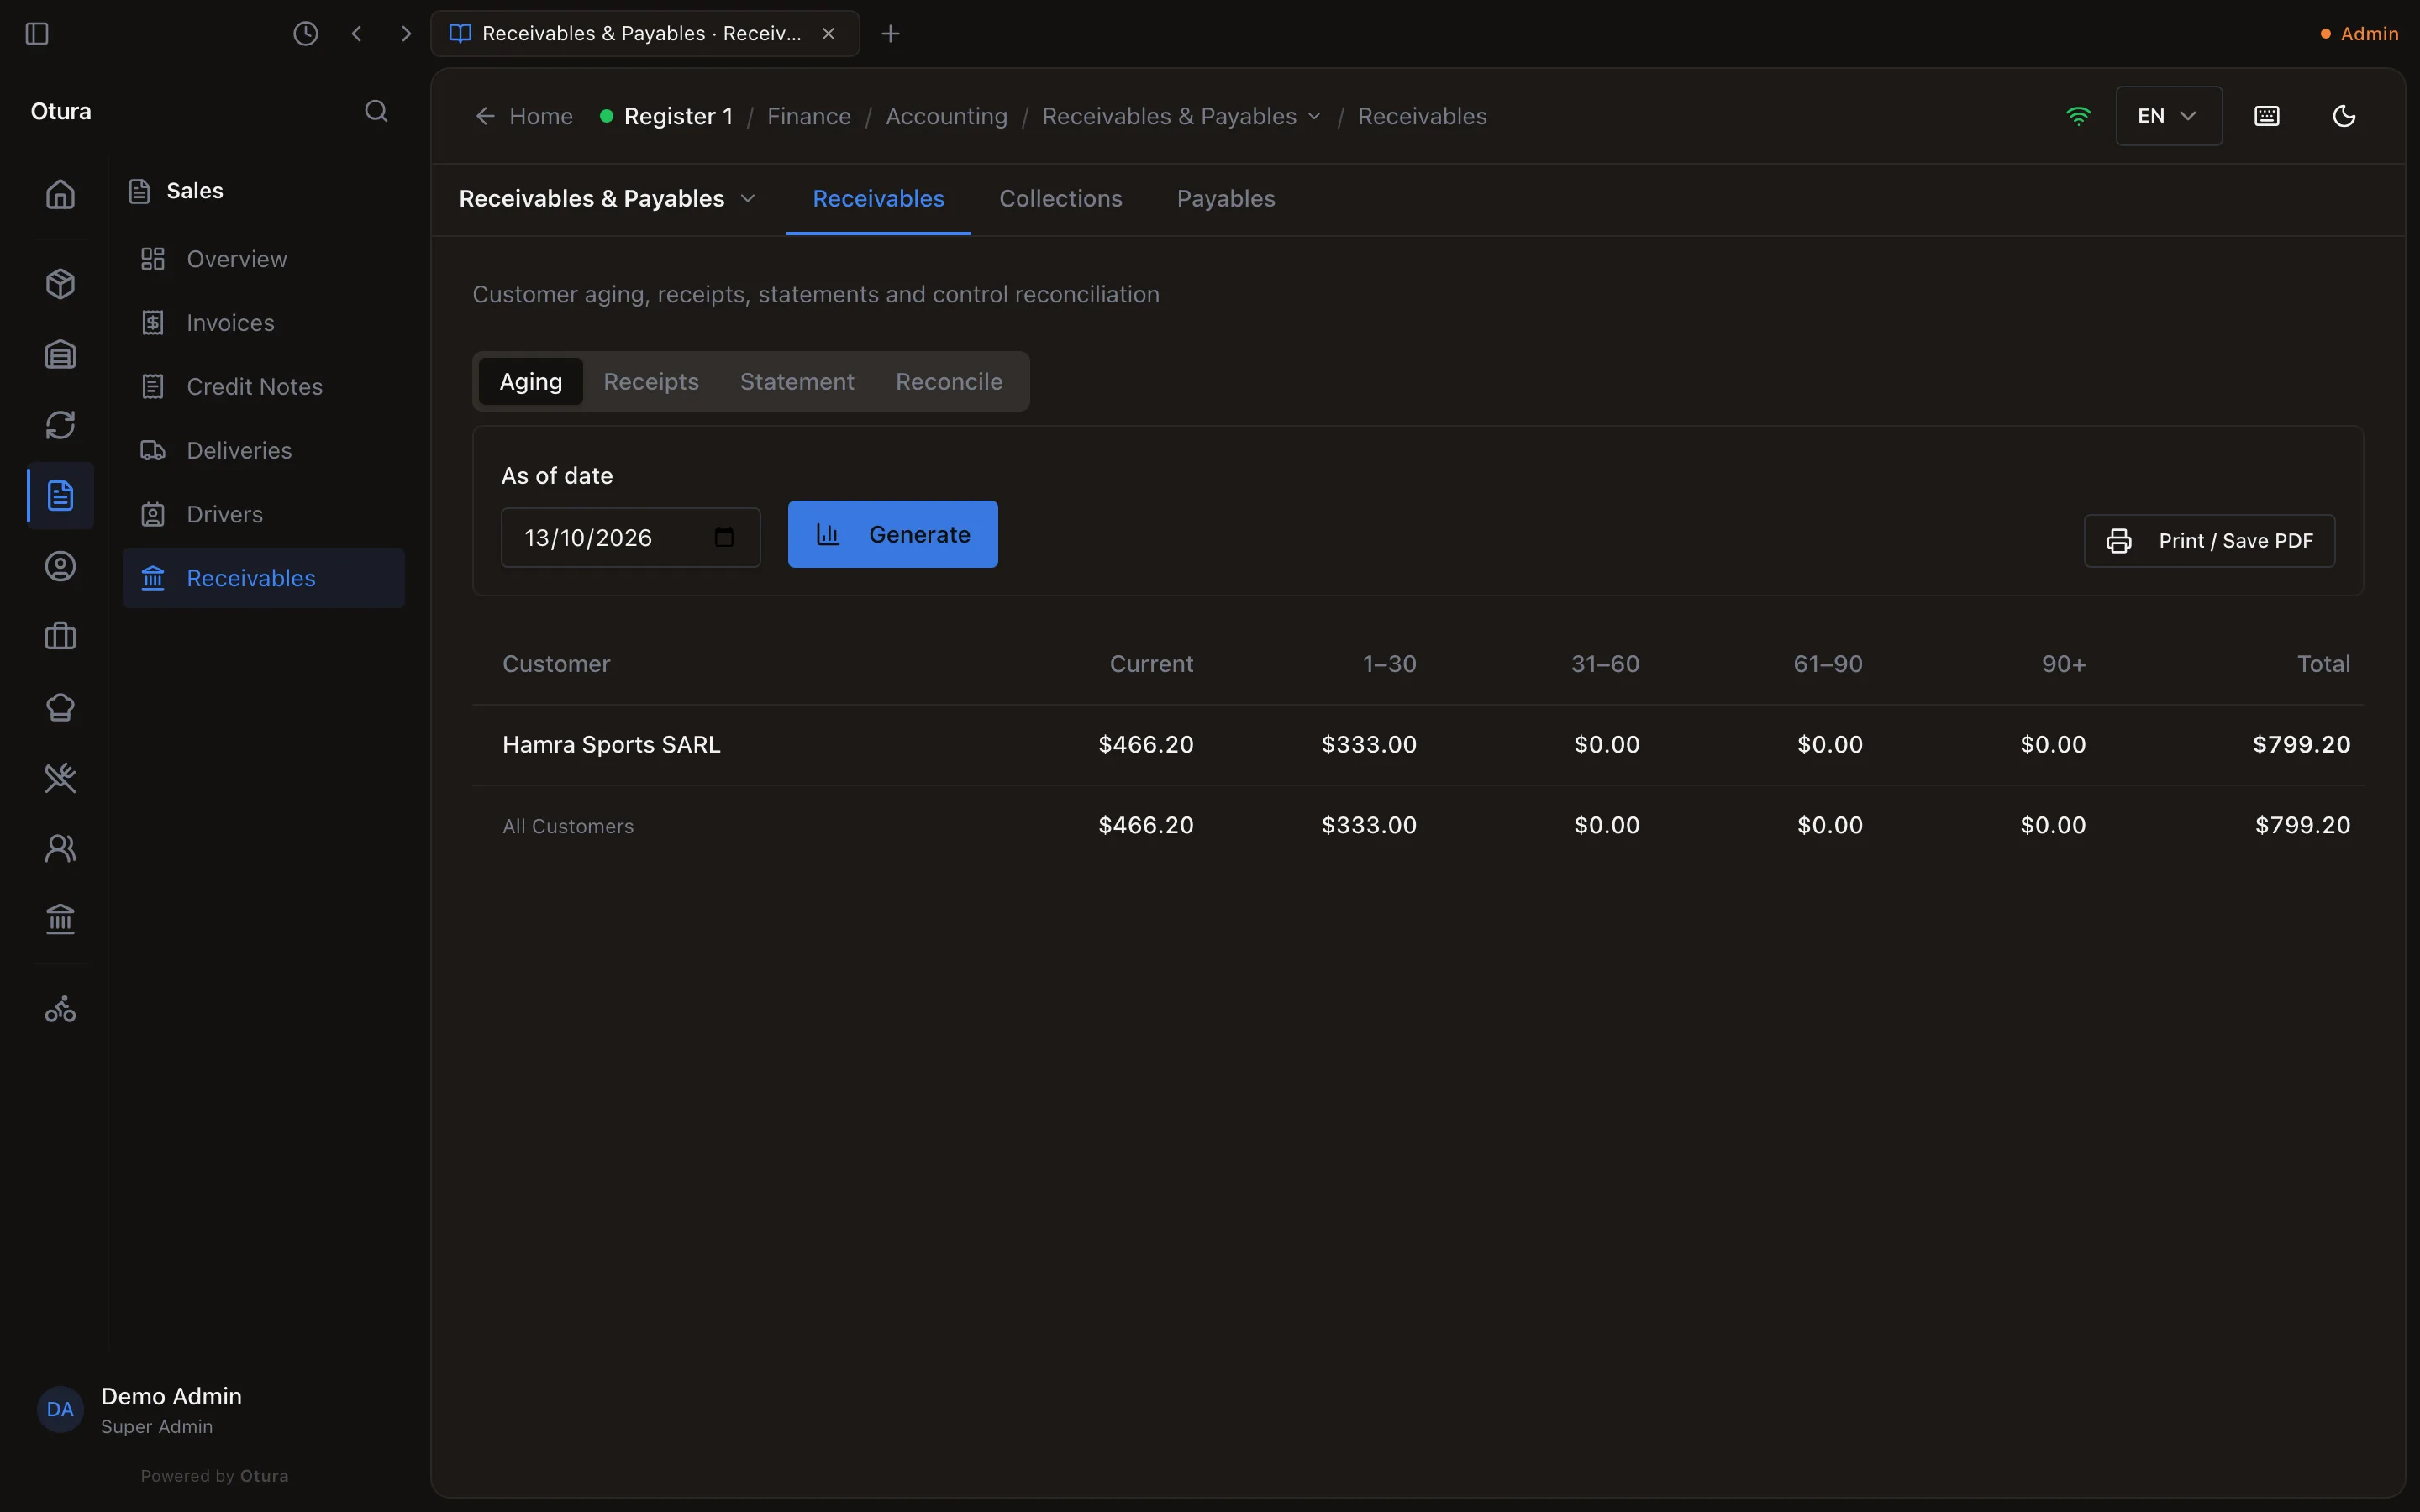Open Drivers in the Sales menu
This screenshot has width=2420, height=1512.
[x=263, y=514]
